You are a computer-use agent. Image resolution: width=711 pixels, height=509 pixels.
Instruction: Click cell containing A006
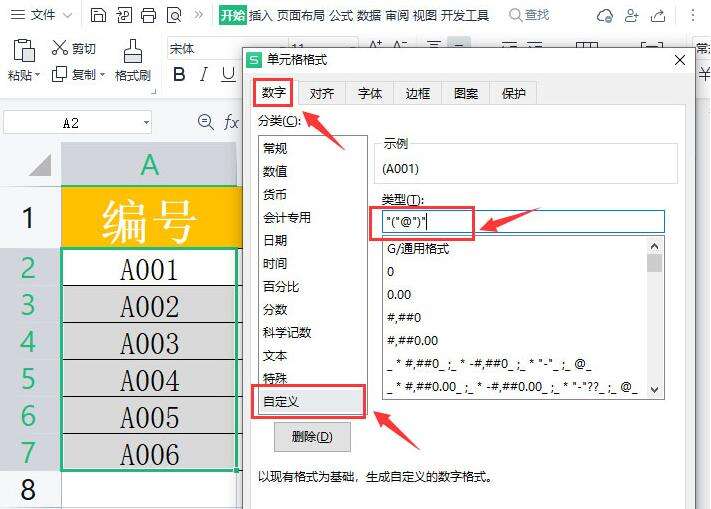149,453
